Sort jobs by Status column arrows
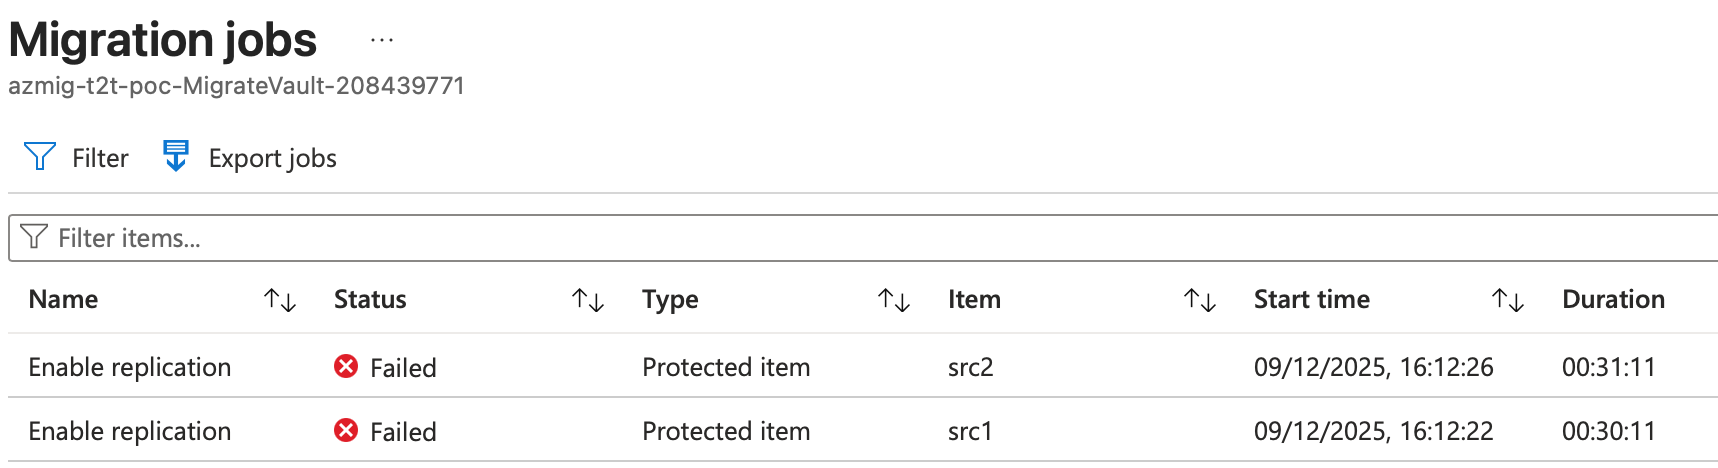Image resolution: width=1718 pixels, height=468 pixels. (588, 300)
